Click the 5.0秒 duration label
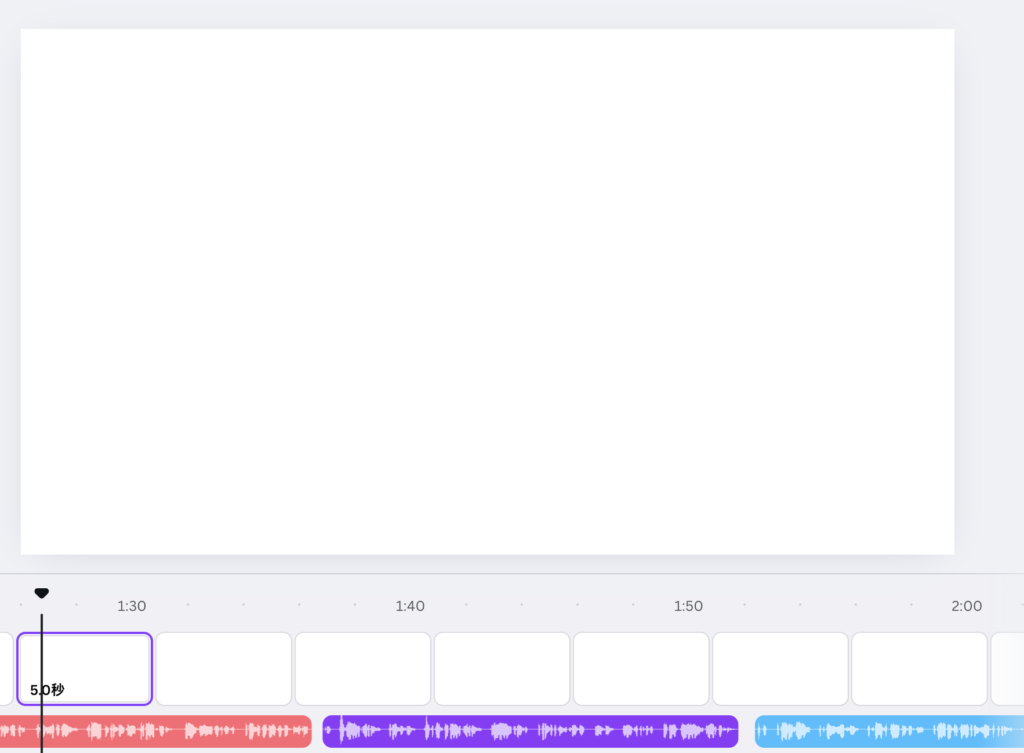This screenshot has height=753, width=1024. click(x=47, y=690)
